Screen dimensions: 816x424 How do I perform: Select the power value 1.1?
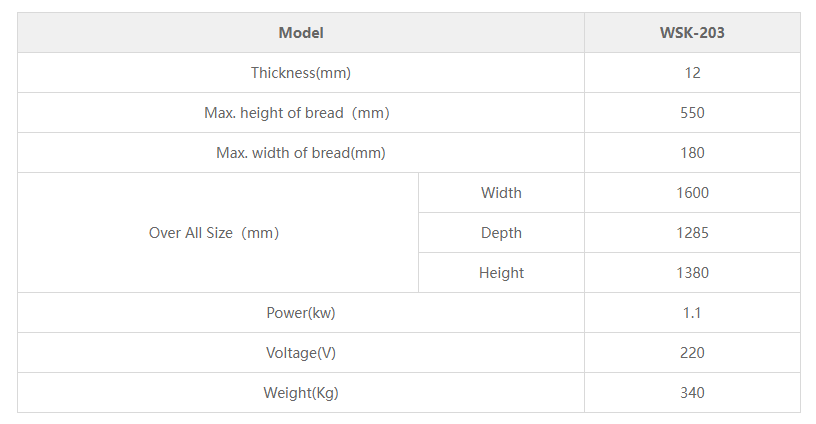[692, 313]
